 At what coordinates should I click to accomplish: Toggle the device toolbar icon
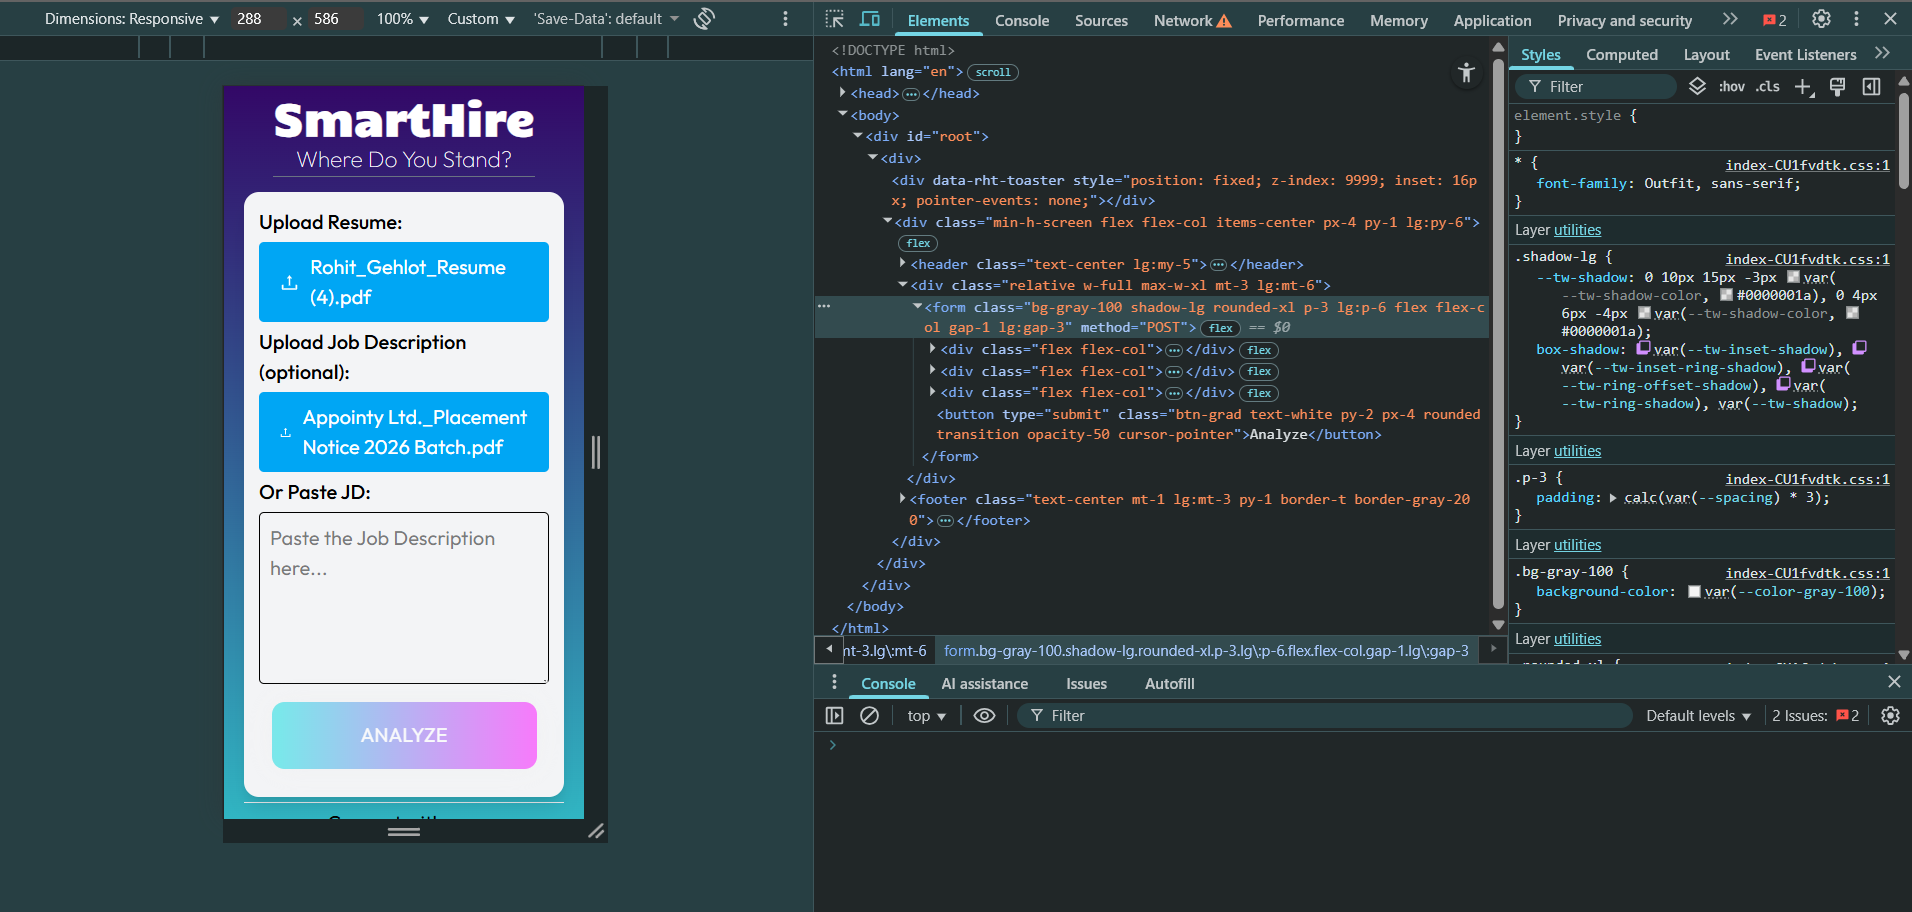870,19
